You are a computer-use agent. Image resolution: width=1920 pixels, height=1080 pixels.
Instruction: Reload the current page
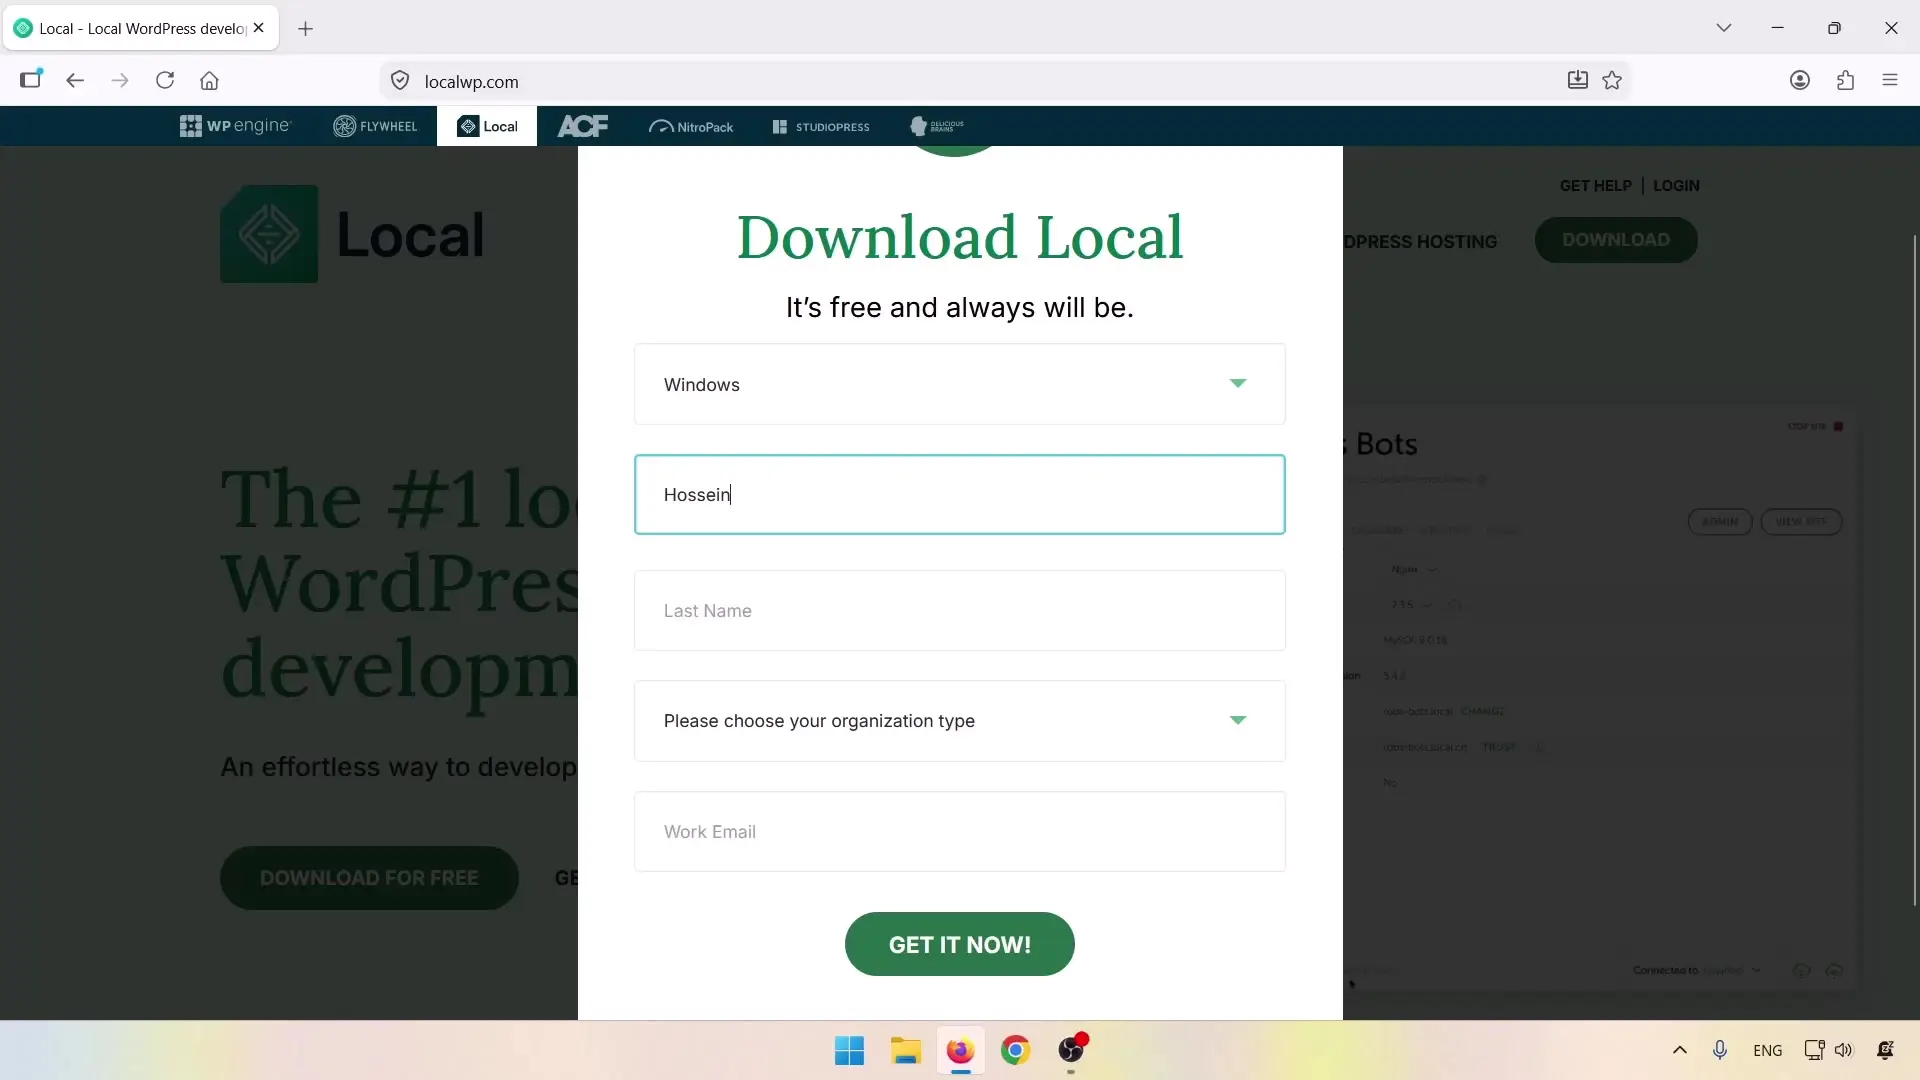(x=165, y=81)
